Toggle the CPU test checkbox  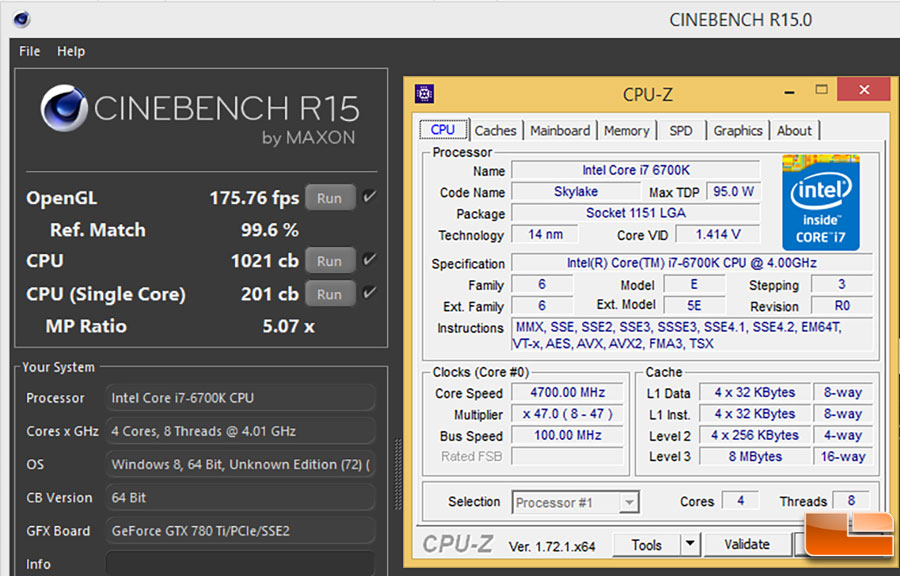click(x=369, y=260)
